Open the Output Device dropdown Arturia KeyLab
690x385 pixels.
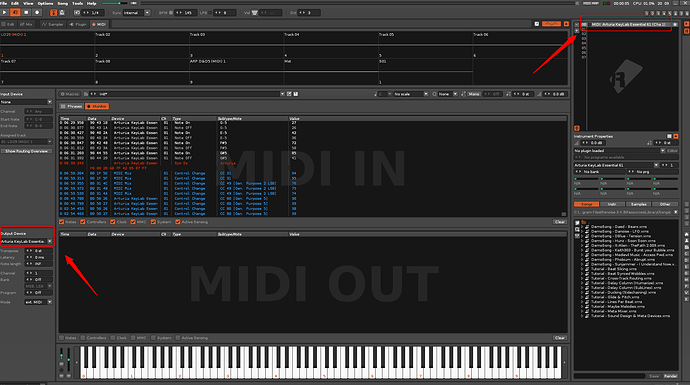(26, 242)
